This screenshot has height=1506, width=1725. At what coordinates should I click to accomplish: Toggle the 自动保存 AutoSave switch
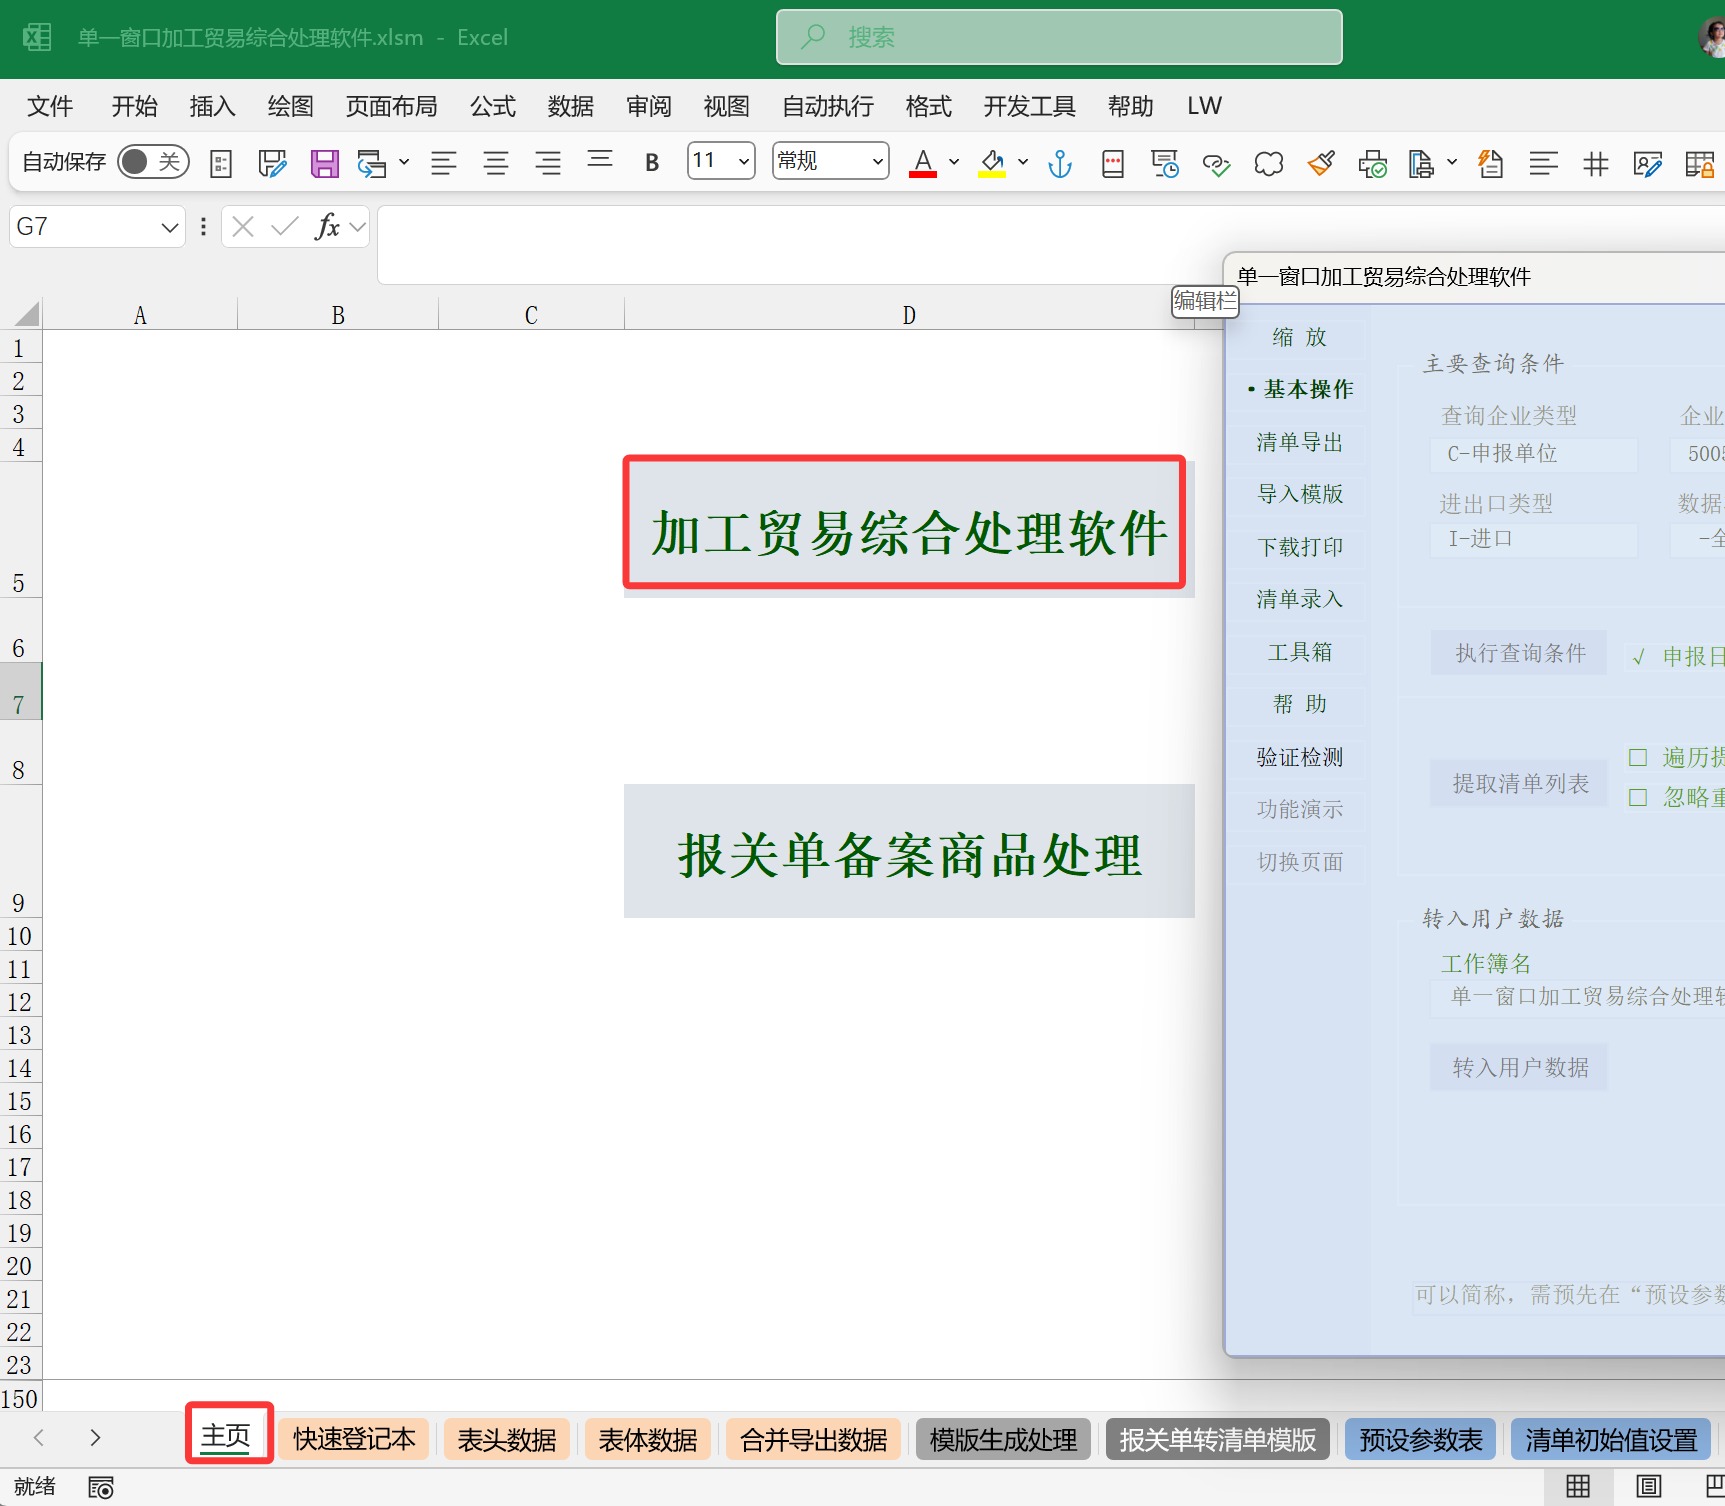pos(153,162)
